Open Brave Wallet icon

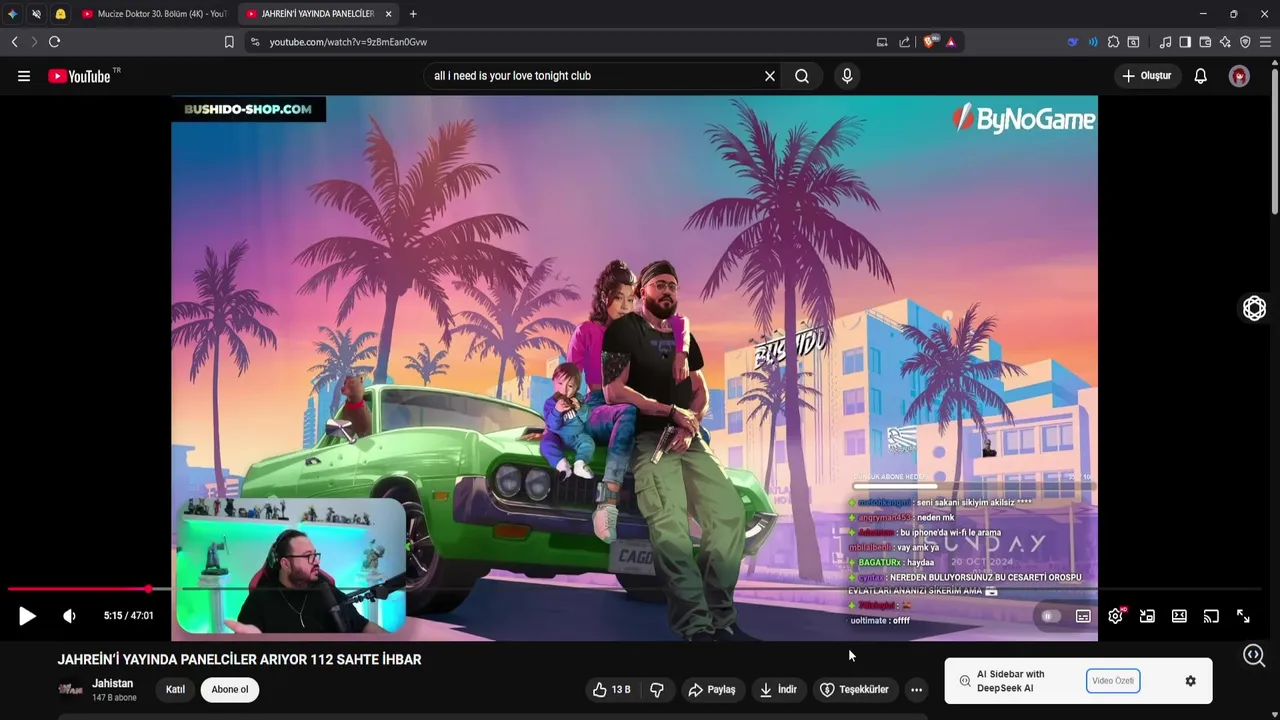pyautogui.click(x=1205, y=42)
